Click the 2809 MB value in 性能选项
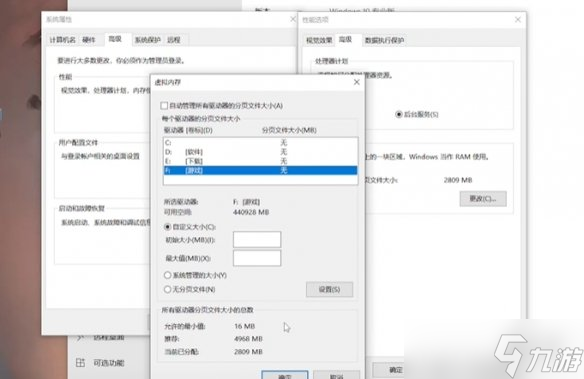The width and height of the screenshot is (584, 379). pyautogui.click(x=458, y=180)
